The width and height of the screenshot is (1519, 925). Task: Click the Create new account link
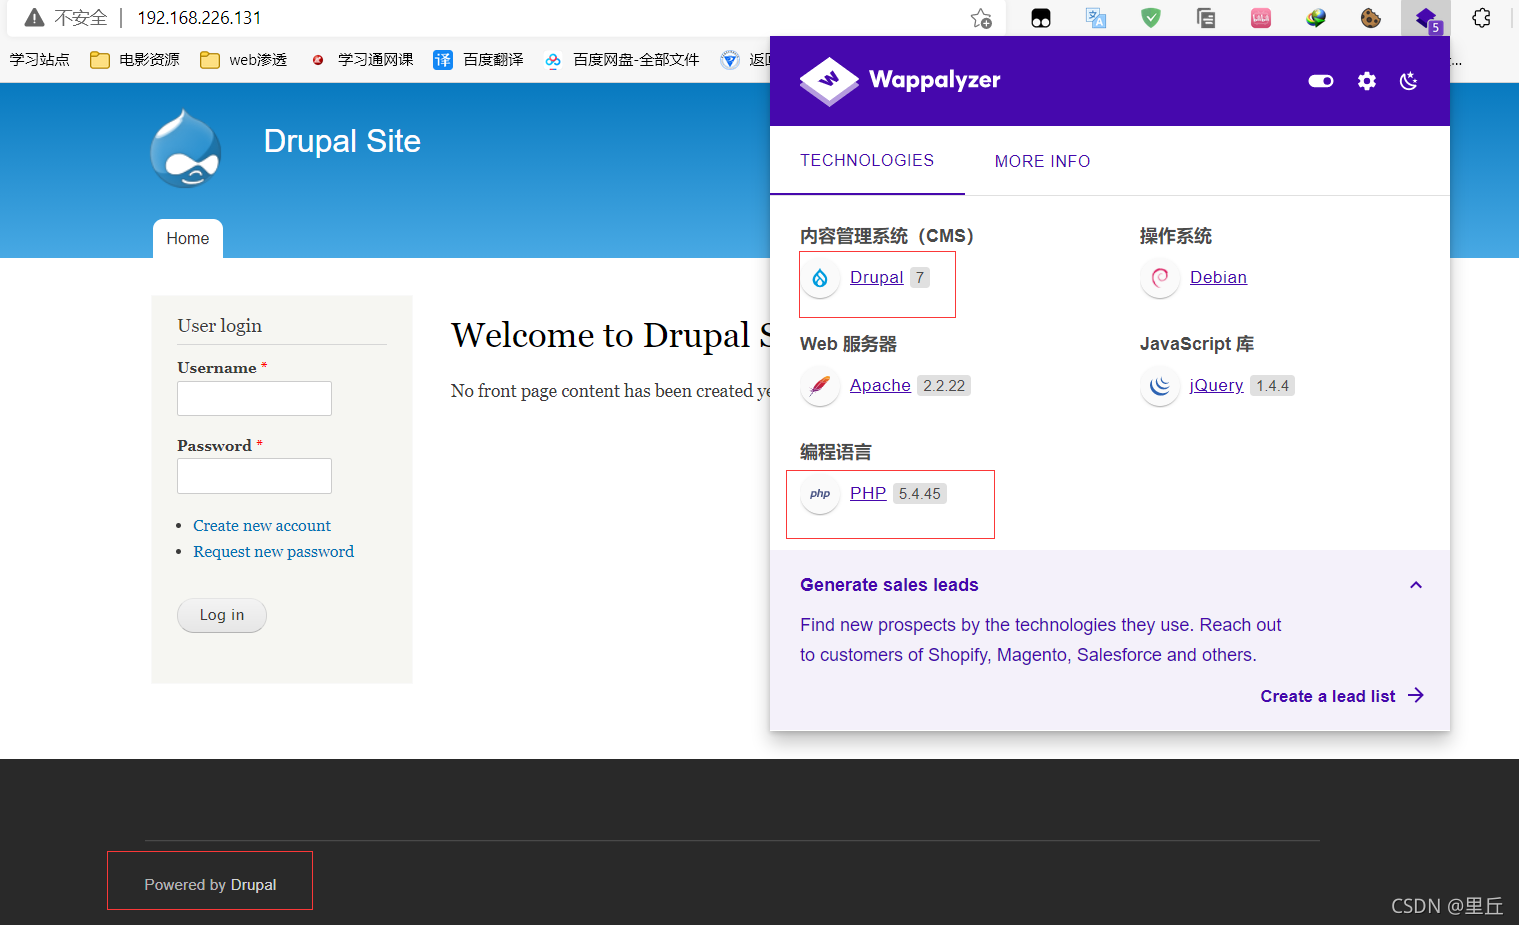[x=262, y=525]
